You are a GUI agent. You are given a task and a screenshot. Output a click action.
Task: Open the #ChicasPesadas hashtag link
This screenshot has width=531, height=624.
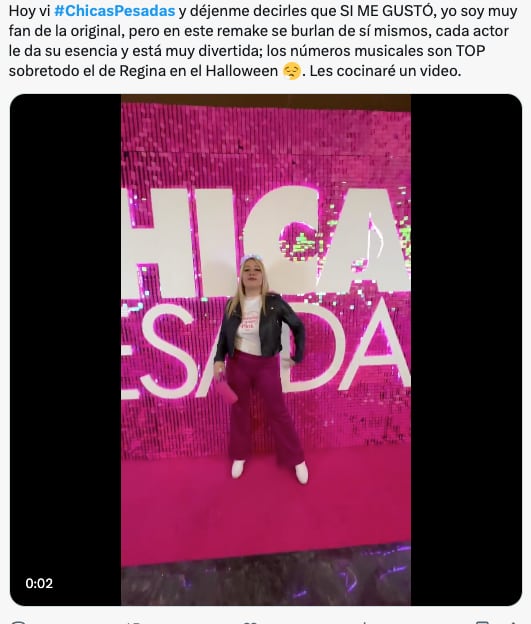114,11
